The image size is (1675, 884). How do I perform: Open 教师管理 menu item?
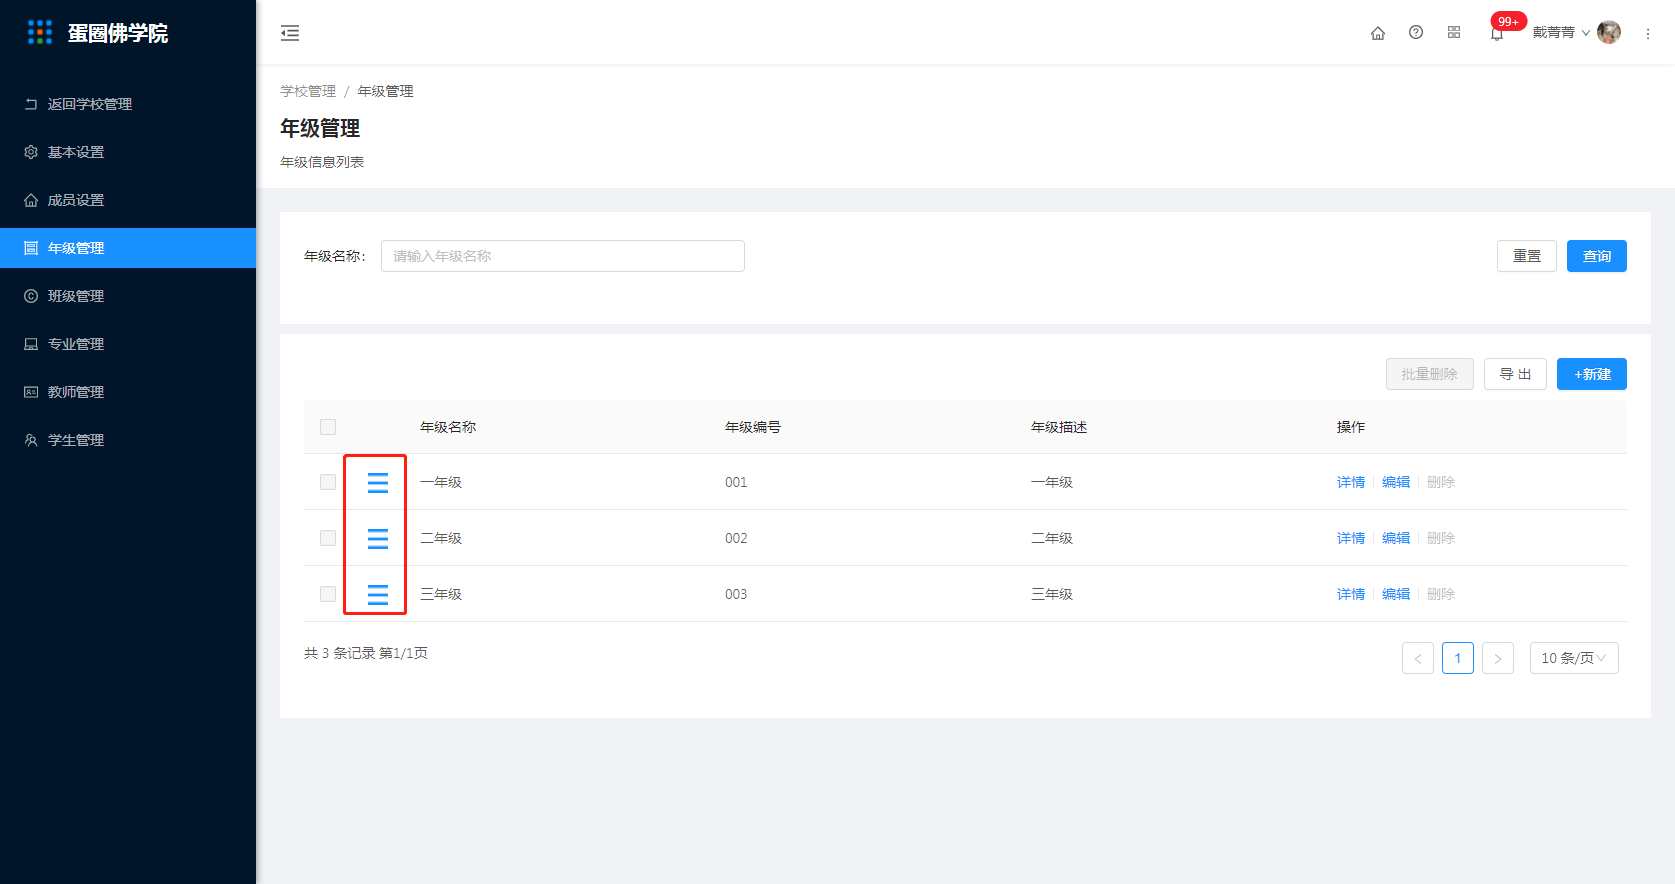coord(128,392)
